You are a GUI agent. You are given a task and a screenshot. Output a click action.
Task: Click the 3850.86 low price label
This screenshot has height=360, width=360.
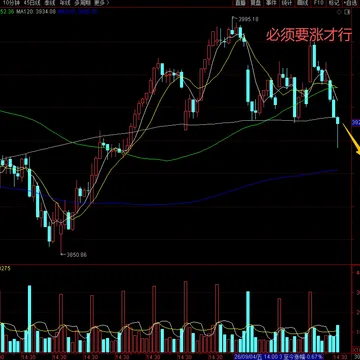point(77,255)
